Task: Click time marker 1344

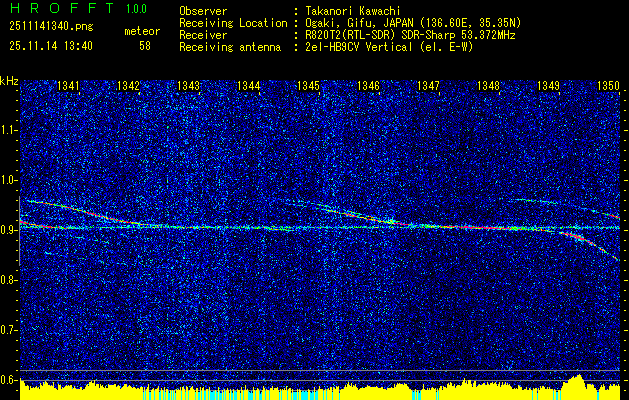Action: [248, 85]
